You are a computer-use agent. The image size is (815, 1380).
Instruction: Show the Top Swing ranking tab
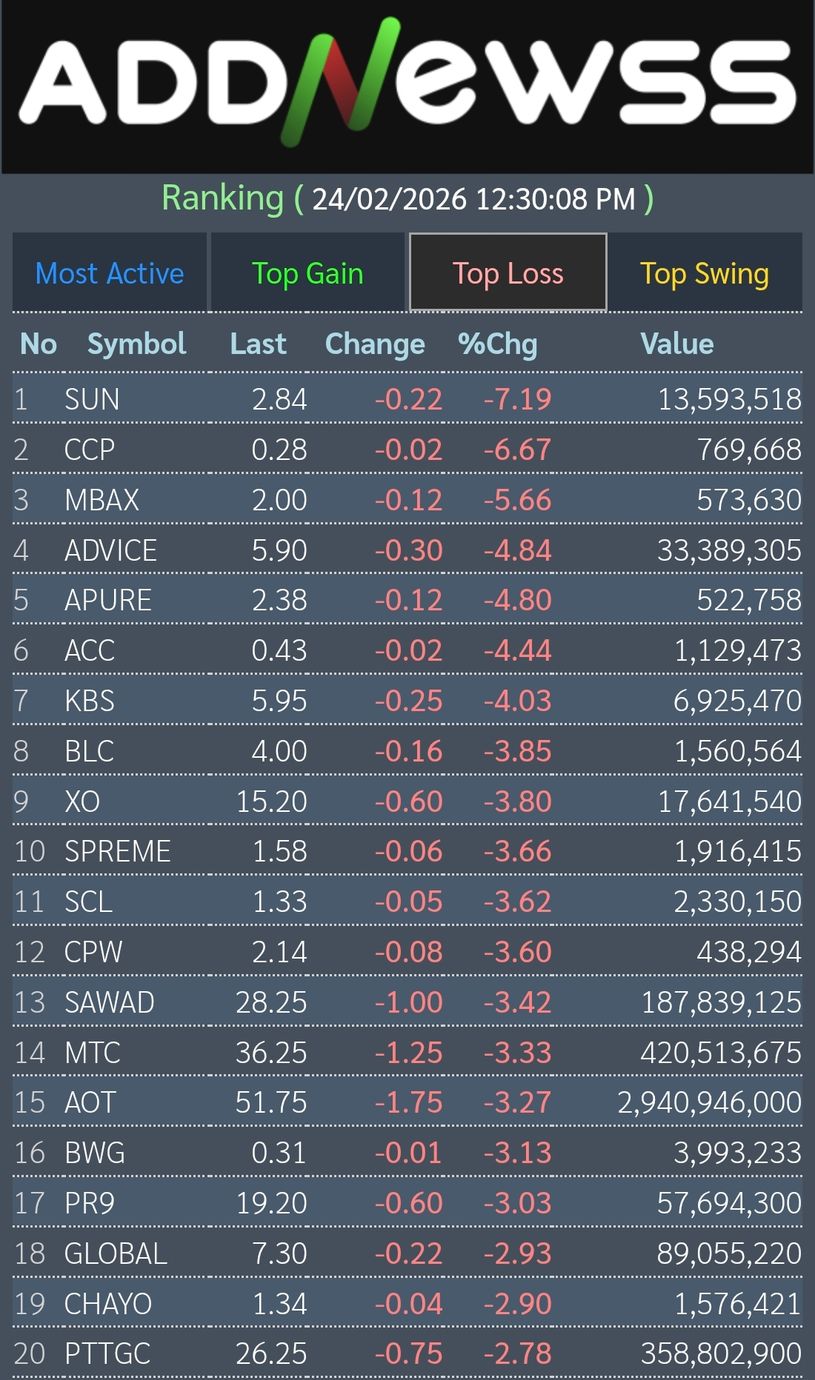[x=704, y=273]
